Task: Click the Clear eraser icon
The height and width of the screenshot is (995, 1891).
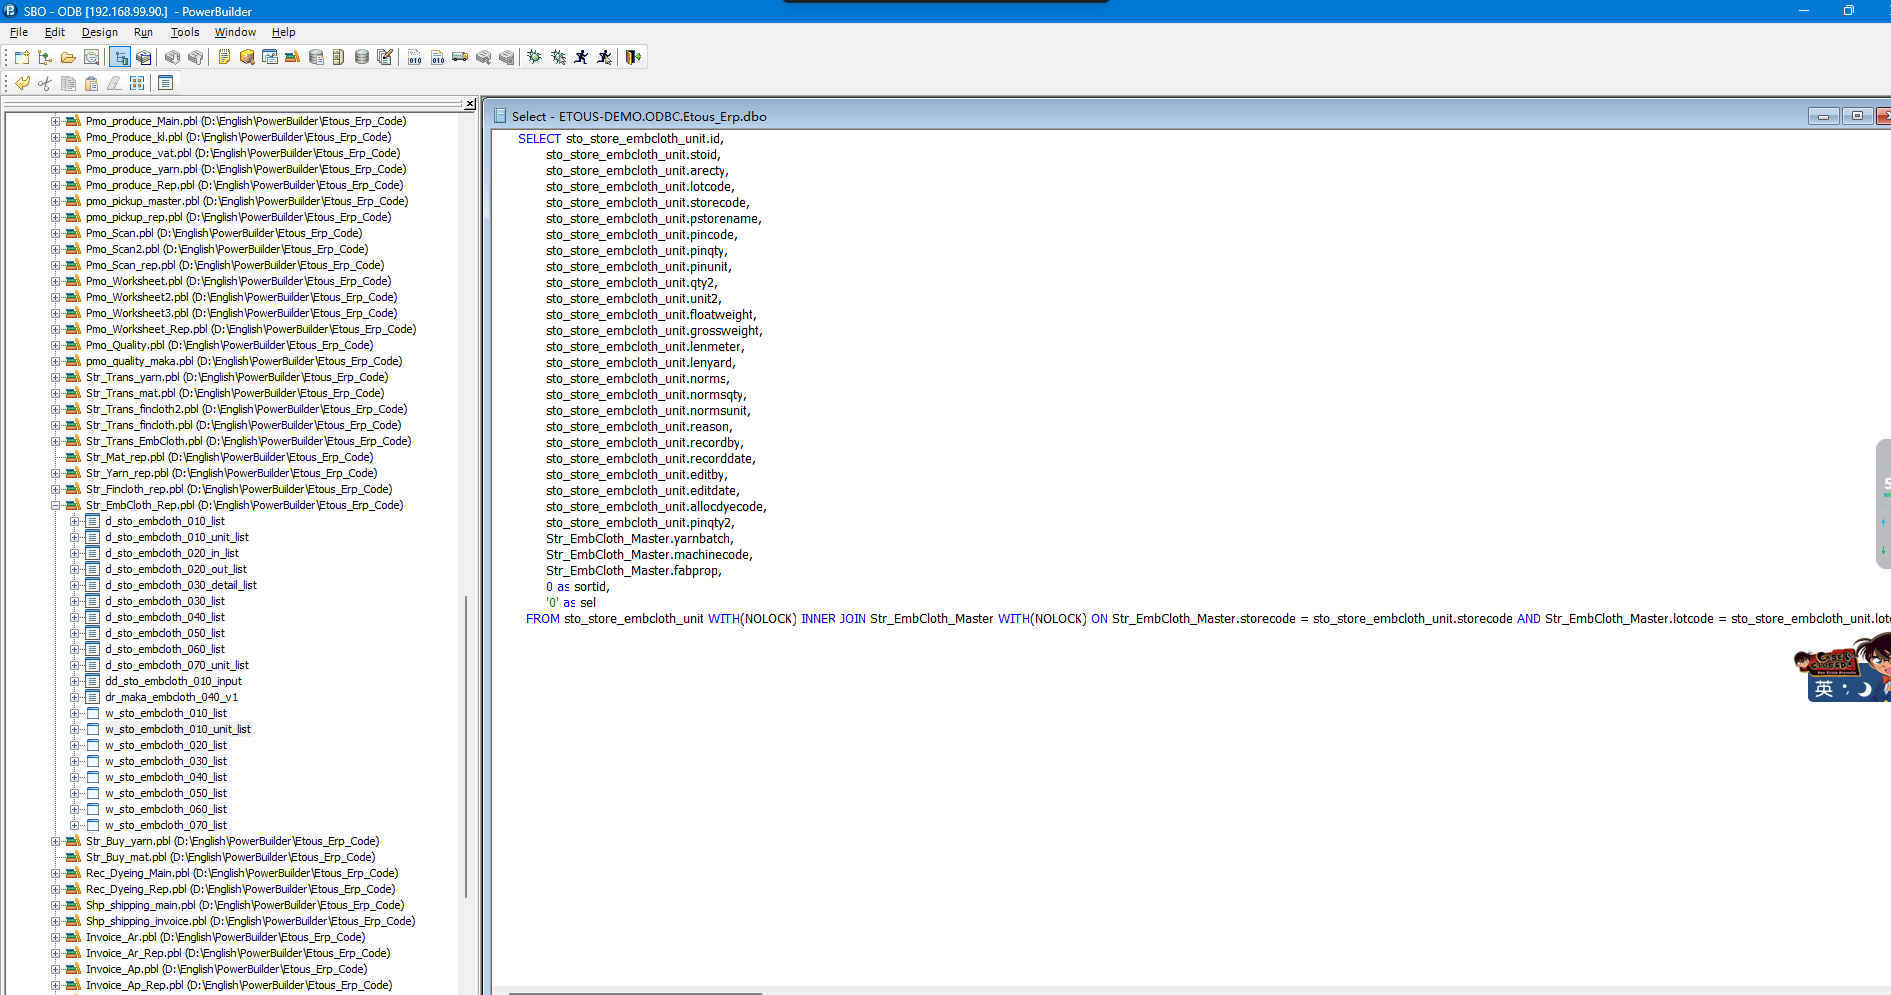Action: pyautogui.click(x=114, y=83)
